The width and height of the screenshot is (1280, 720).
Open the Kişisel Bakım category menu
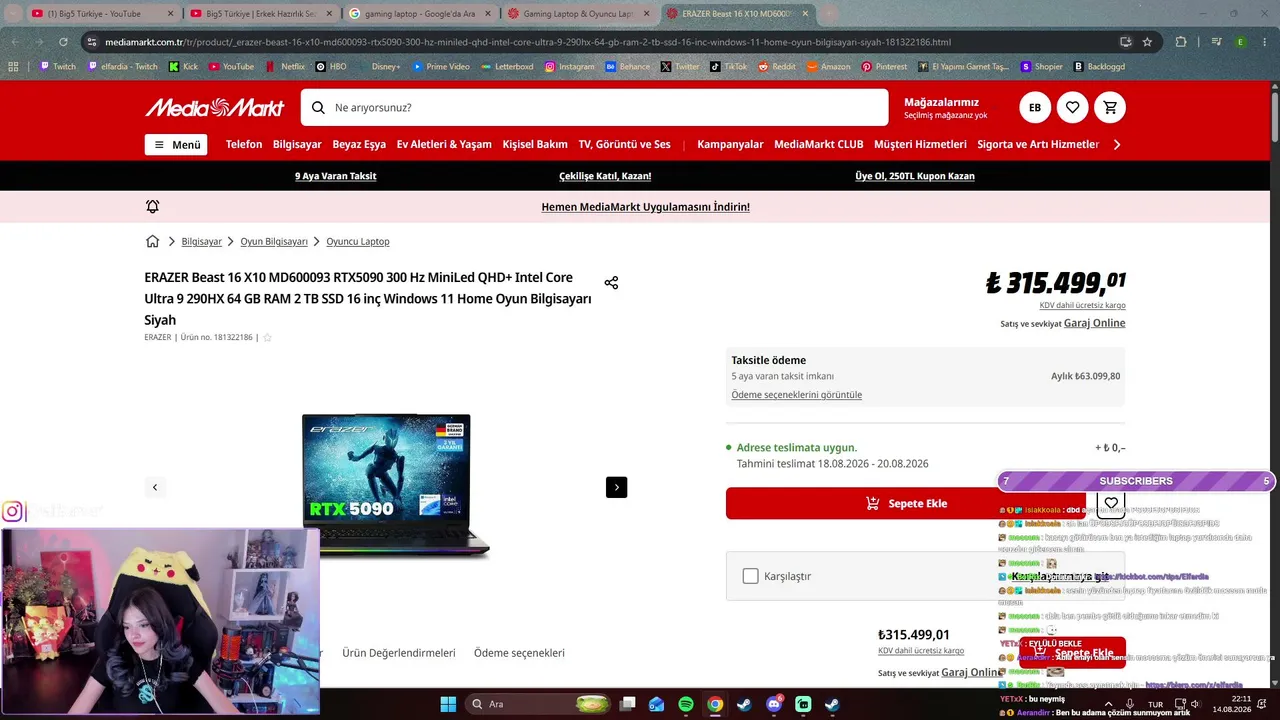[x=535, y=145]
